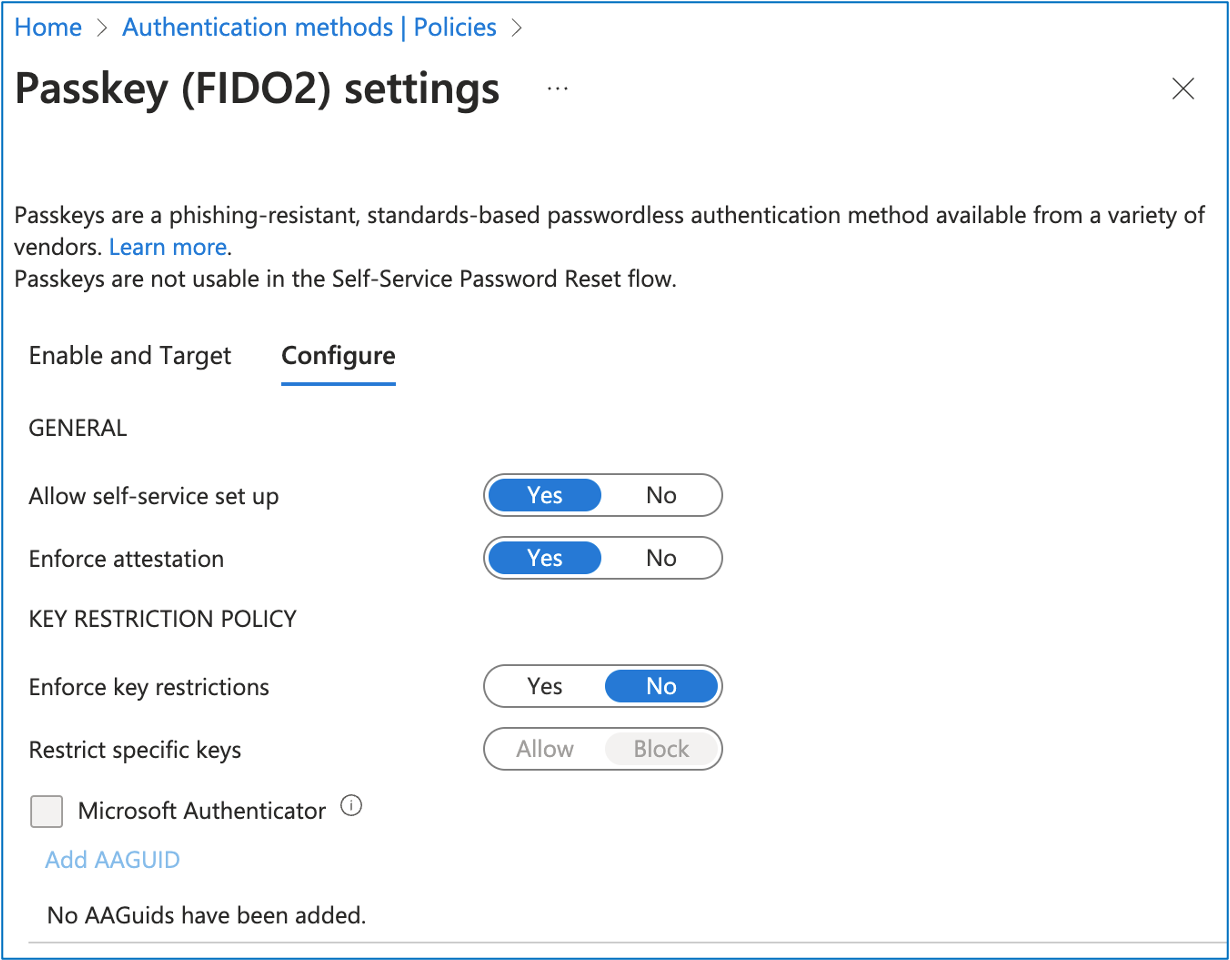Click the info icon next to Microsoft Authenticator

click(x=351, y=806)
